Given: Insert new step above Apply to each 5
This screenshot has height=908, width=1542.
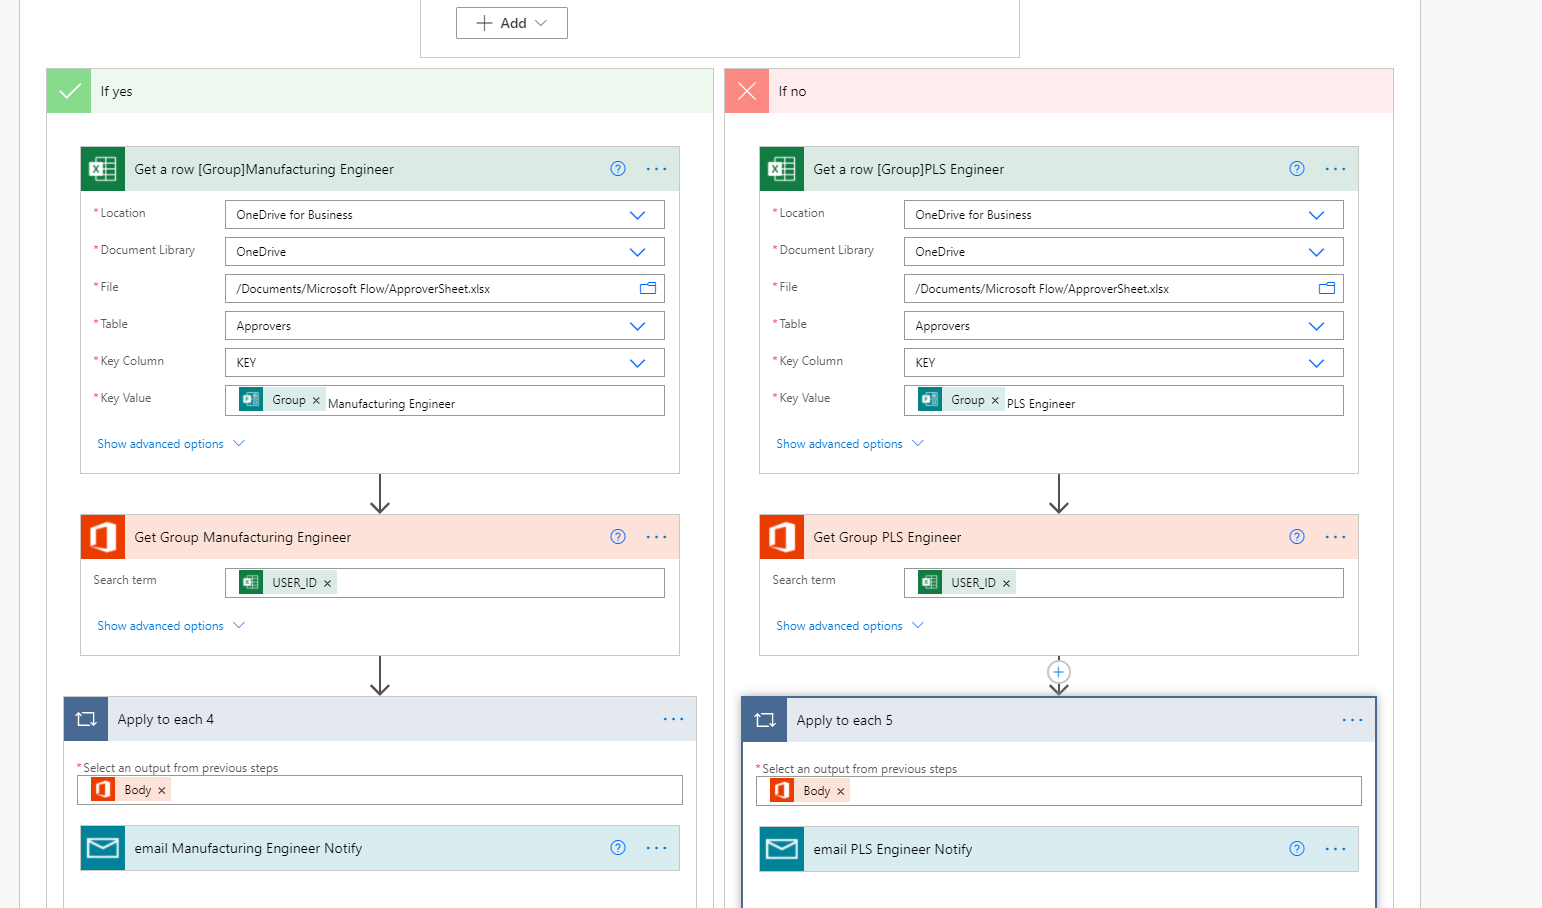Looking at the screenshot, I should 1059,672.
